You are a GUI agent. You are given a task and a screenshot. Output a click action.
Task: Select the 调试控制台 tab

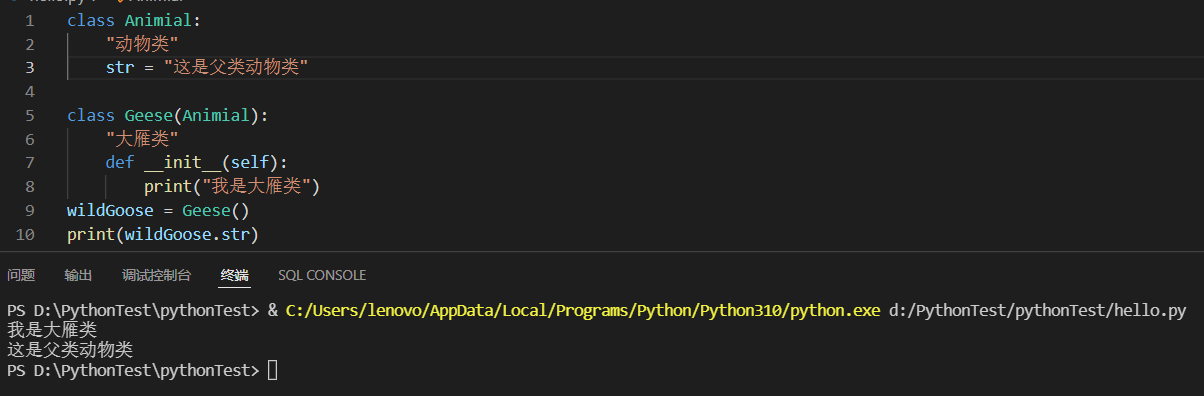pos(156,275)
